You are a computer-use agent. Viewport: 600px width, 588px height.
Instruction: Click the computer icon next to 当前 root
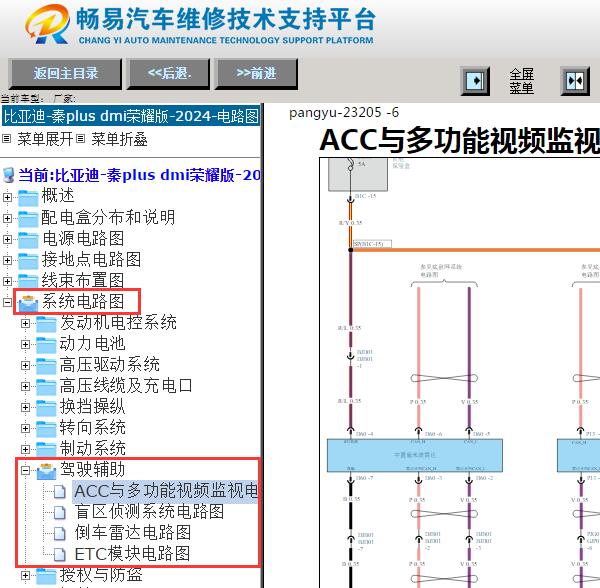(8, 175)
